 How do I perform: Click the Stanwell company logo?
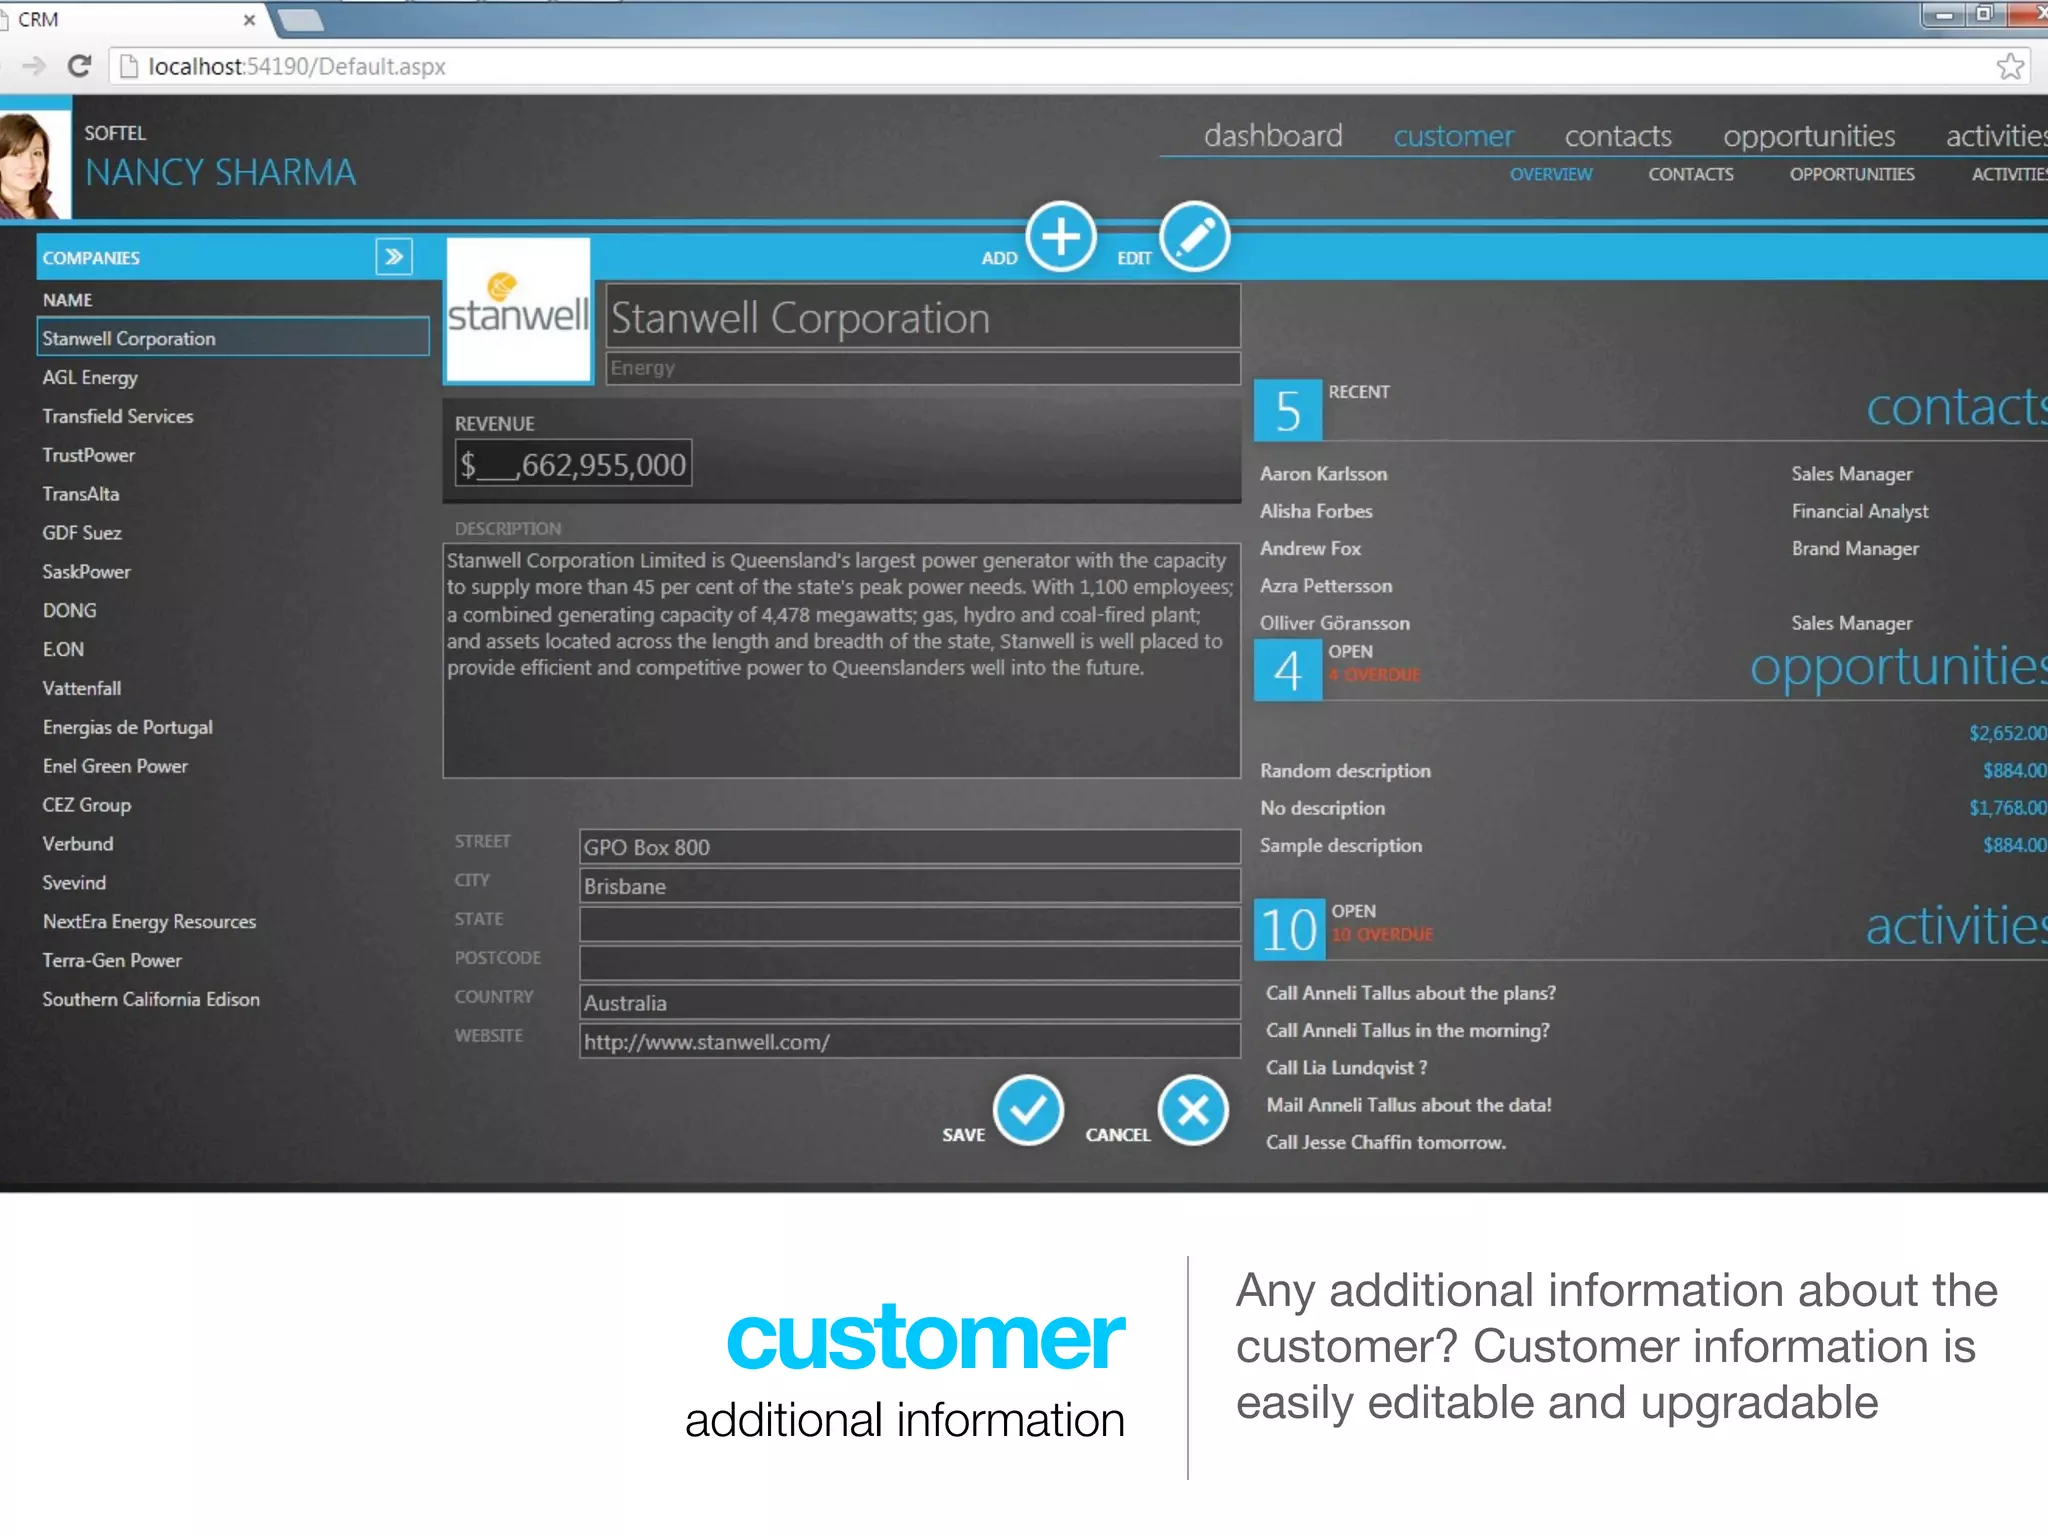[518, 310]
